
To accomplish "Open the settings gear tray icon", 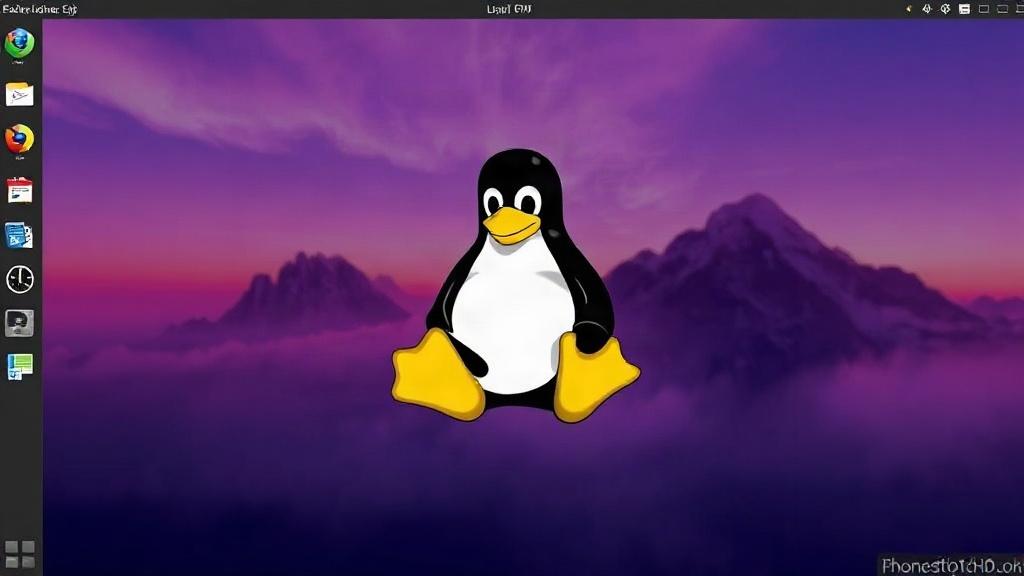I will click(x=945, y=9).
